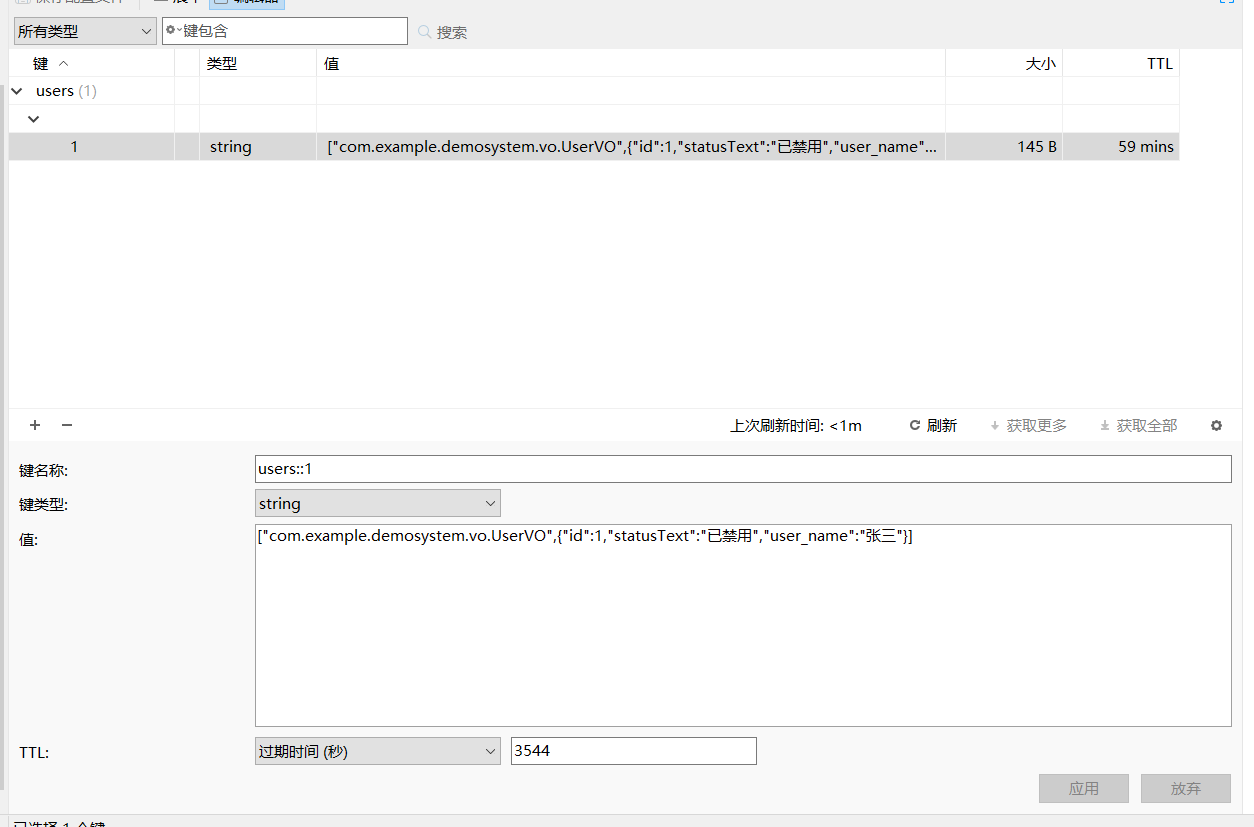Click the search magnifier icon
The image size is (1254, 827).
tap(425, 32)
